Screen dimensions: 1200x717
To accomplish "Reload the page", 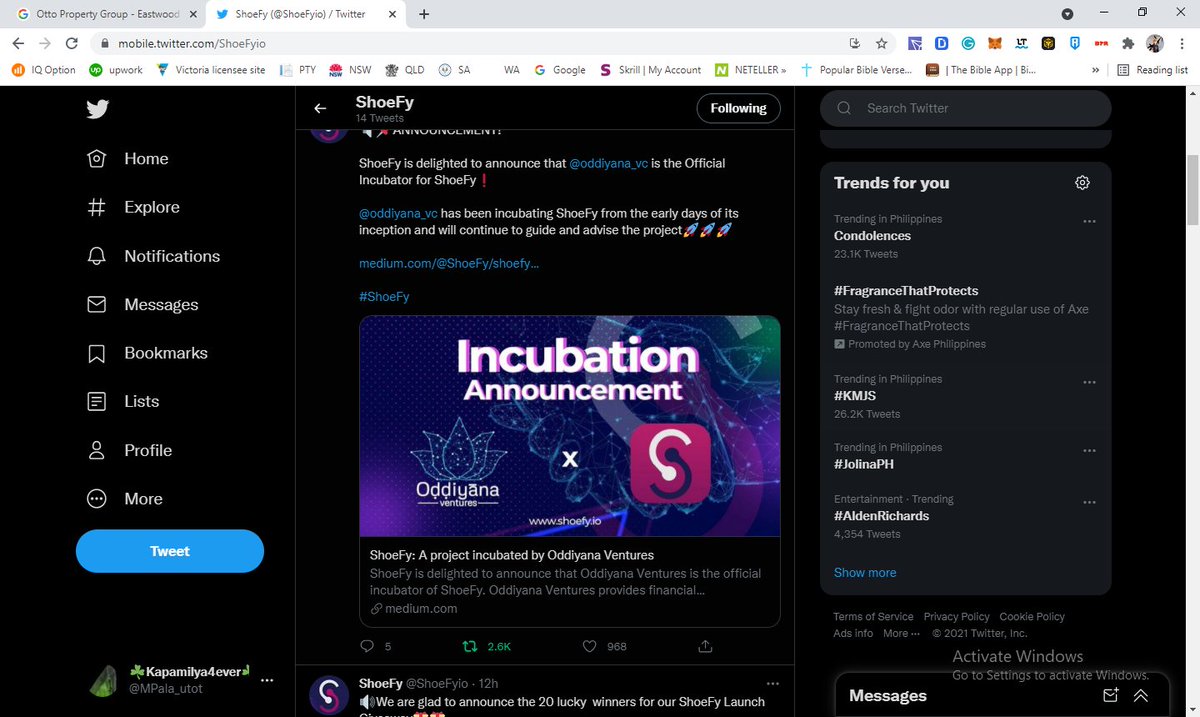I will pos(72,43).
